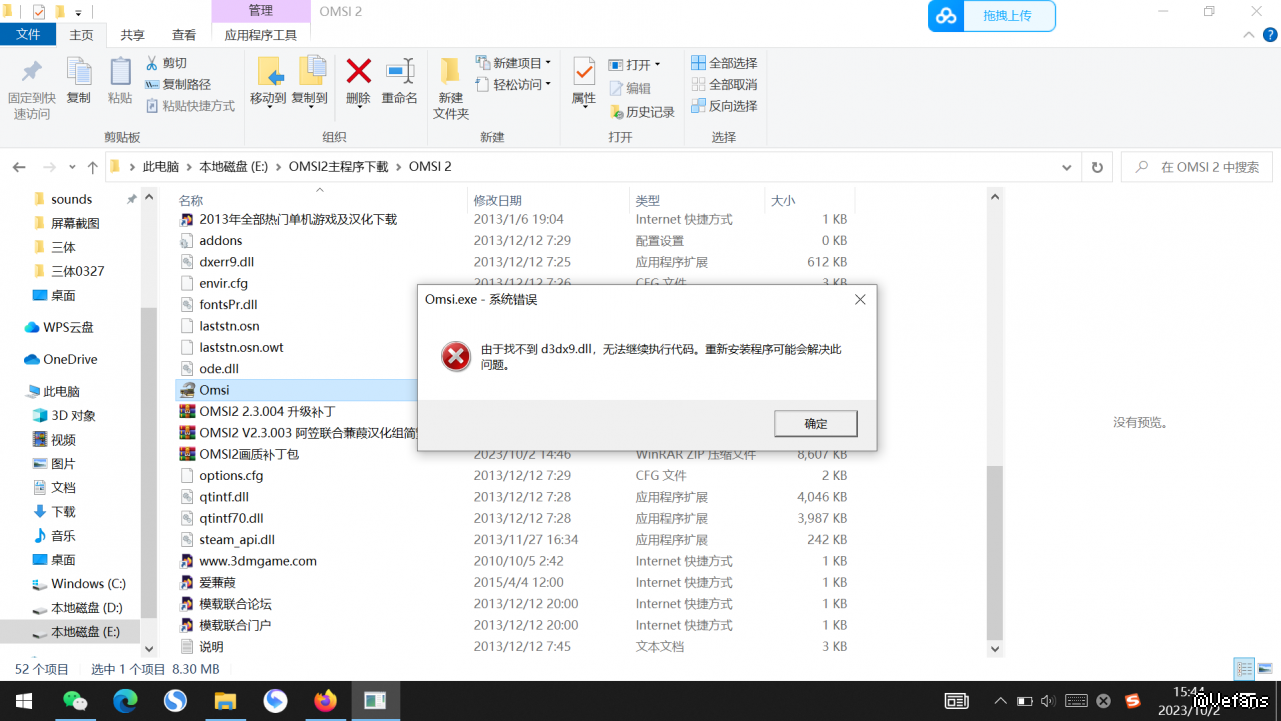Image resolution: width=1281 pixels, height=721 pixels.
Task: Switch to the 查看 ribbon tab
Action: pos(184,35)
